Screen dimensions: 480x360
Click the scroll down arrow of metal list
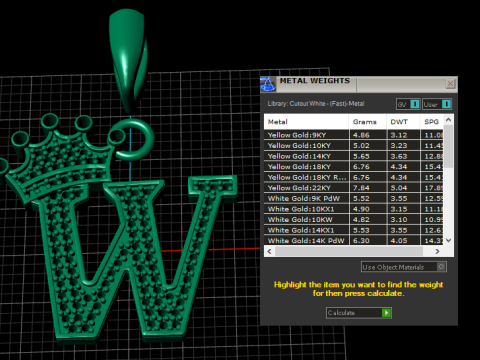449,240
